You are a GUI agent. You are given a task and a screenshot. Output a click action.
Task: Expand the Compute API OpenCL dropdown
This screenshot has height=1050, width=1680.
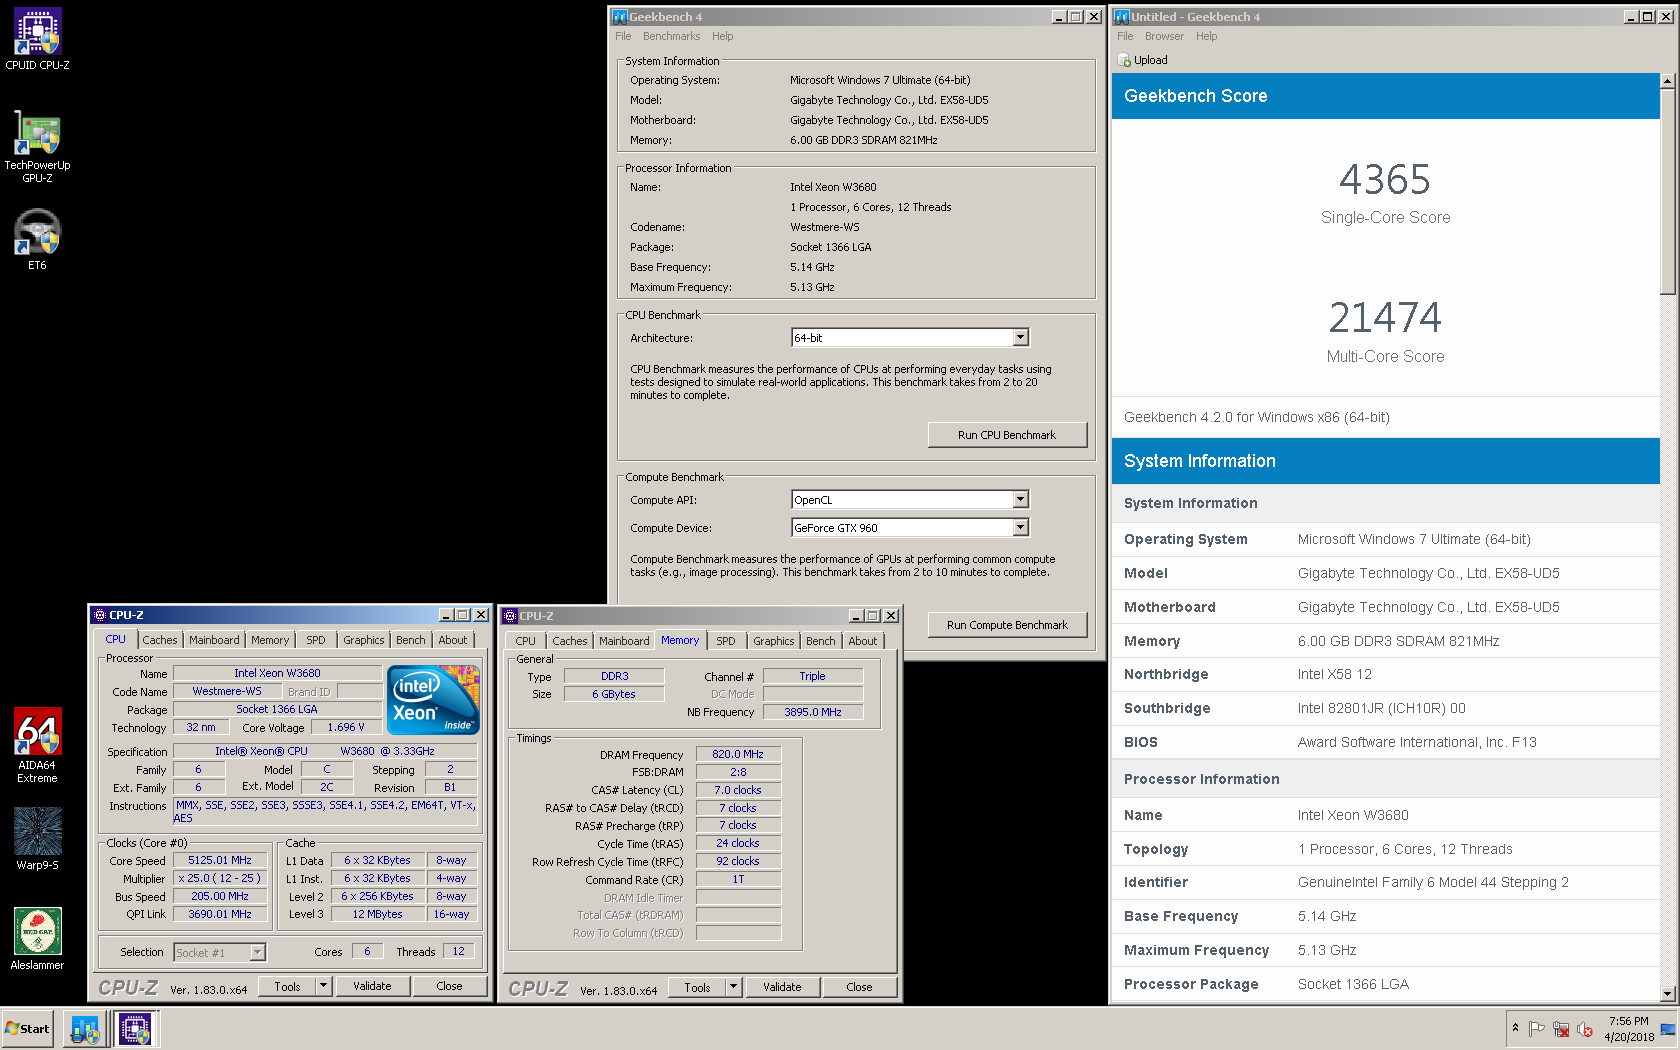coord(1020,500)
